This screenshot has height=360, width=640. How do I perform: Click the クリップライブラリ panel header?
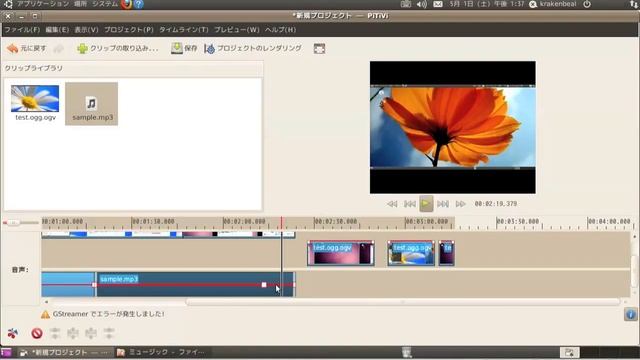[34, 68]
